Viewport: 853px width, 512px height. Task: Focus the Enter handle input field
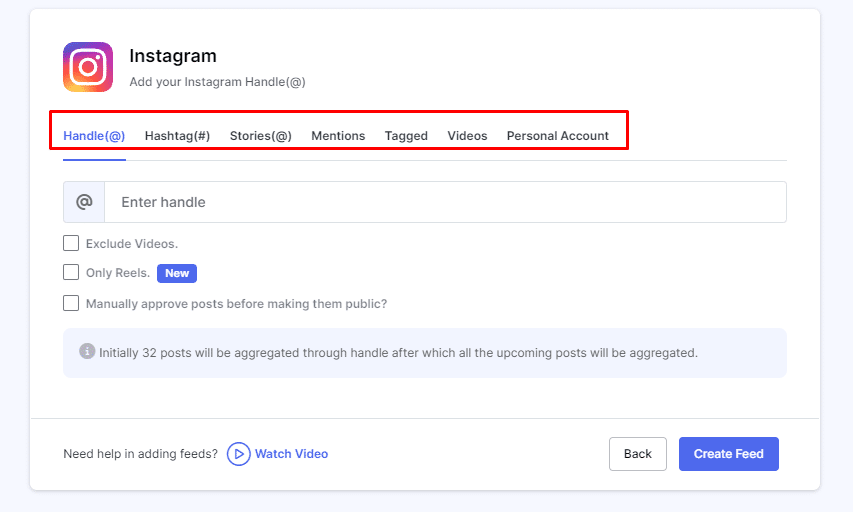coord(445,202)
